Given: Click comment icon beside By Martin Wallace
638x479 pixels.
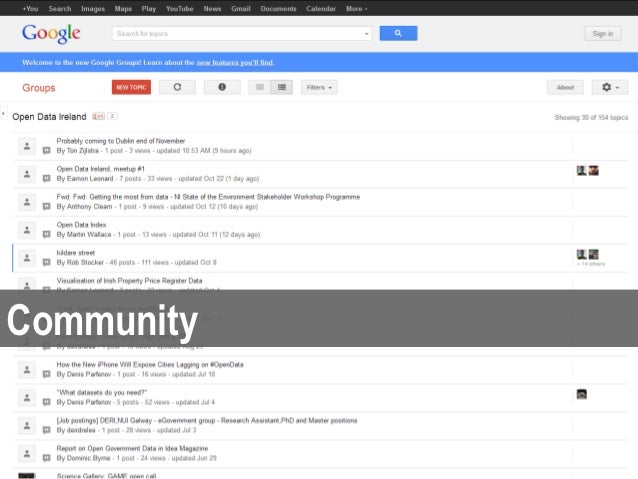Looking at the screenshot, I should (47, 234).
